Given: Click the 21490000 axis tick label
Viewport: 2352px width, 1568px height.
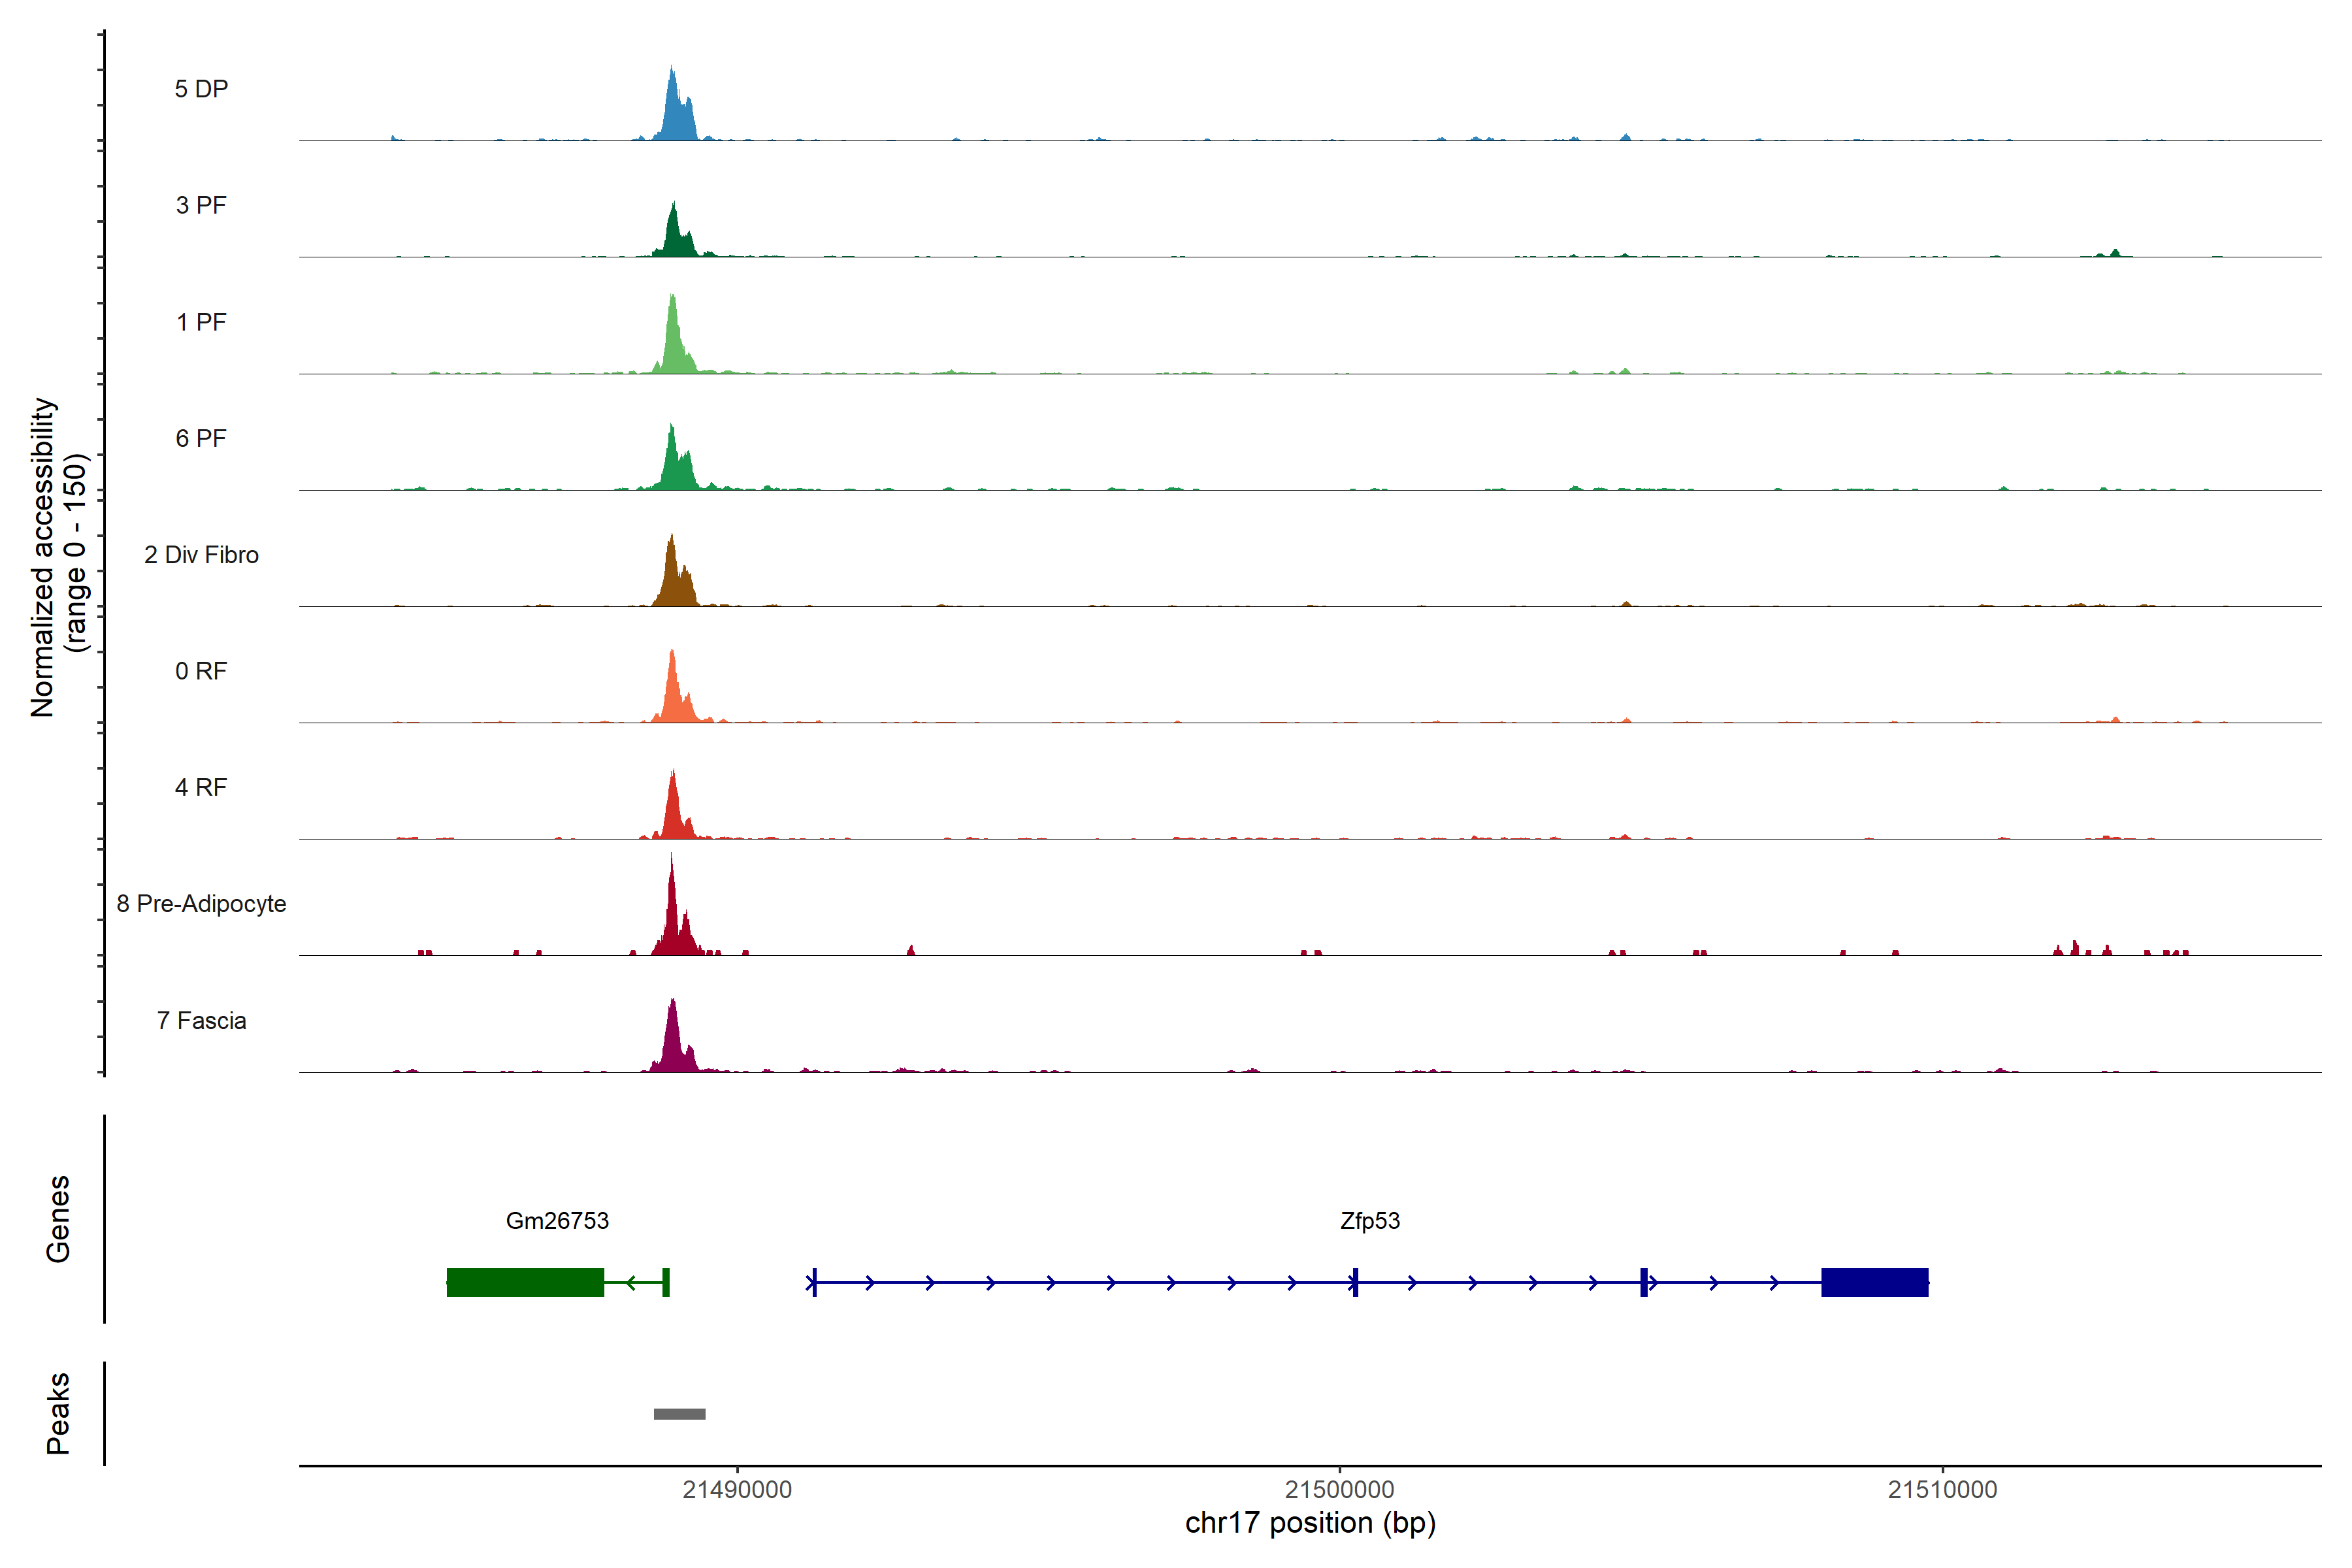Looking at the screenshot, I should click(x=737, y=1490).
